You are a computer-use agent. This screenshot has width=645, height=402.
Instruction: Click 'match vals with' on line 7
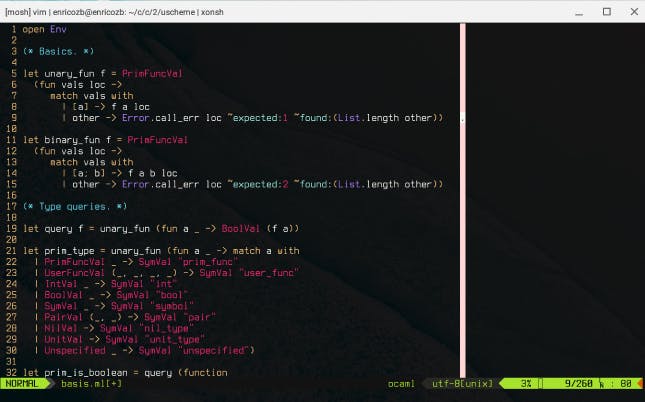tap(92, 96)
